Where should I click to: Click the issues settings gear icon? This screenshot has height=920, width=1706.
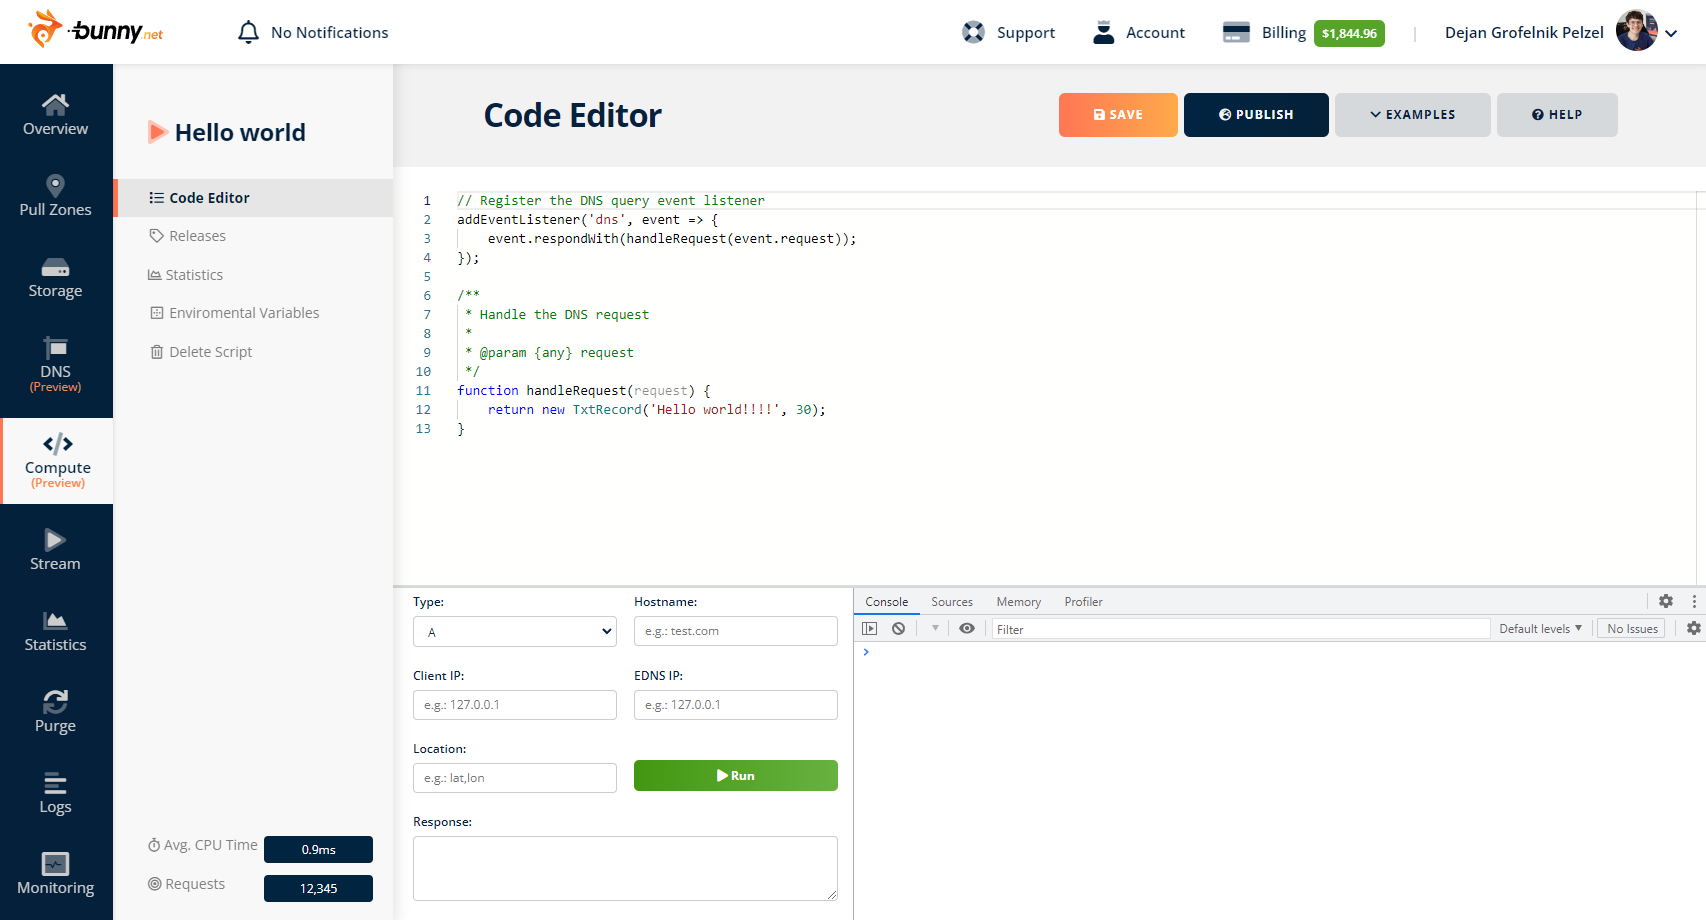click(x=1694, y=628)
